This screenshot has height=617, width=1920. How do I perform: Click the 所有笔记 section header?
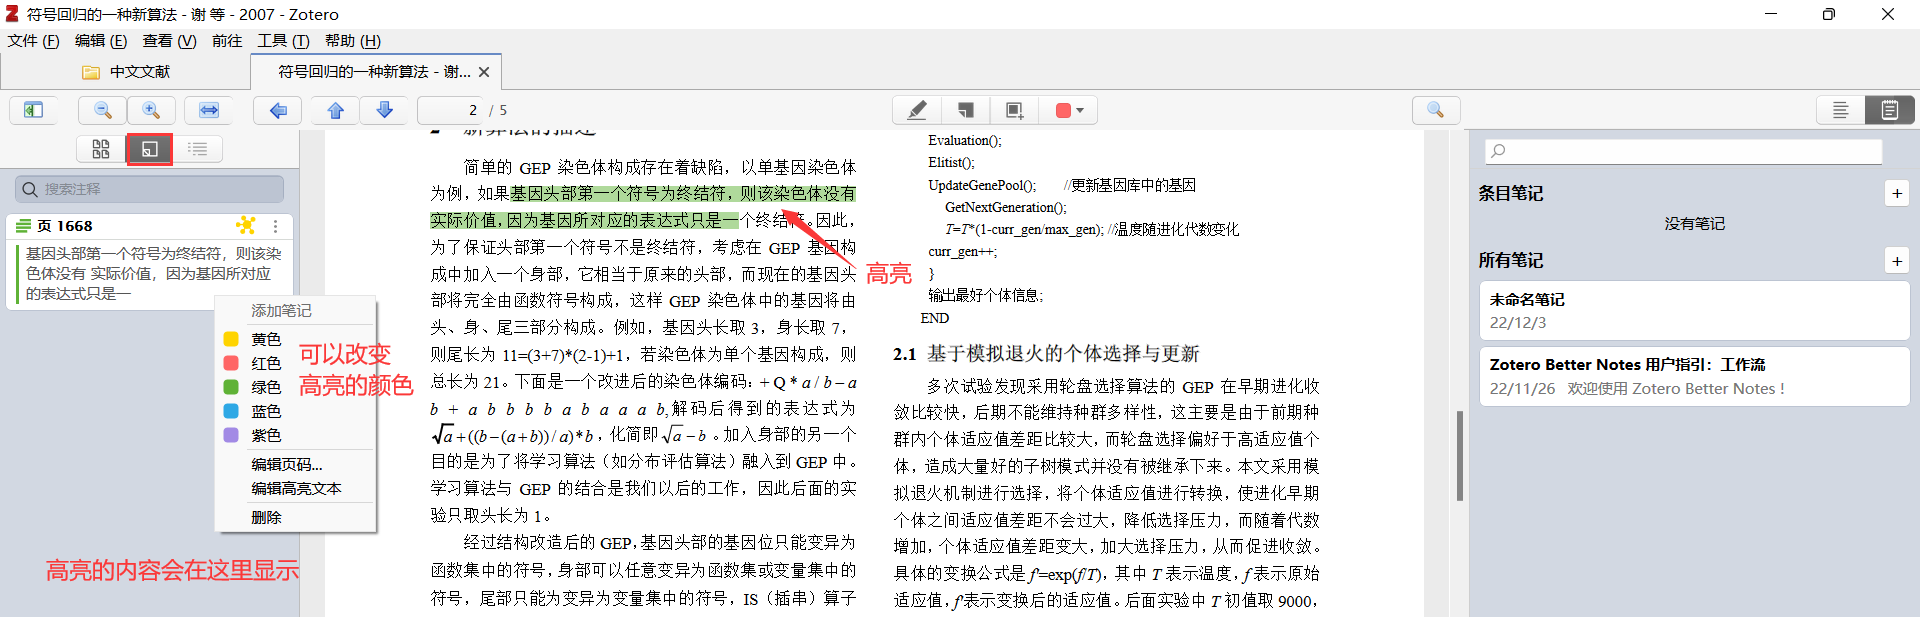(x=1511, y=261)
